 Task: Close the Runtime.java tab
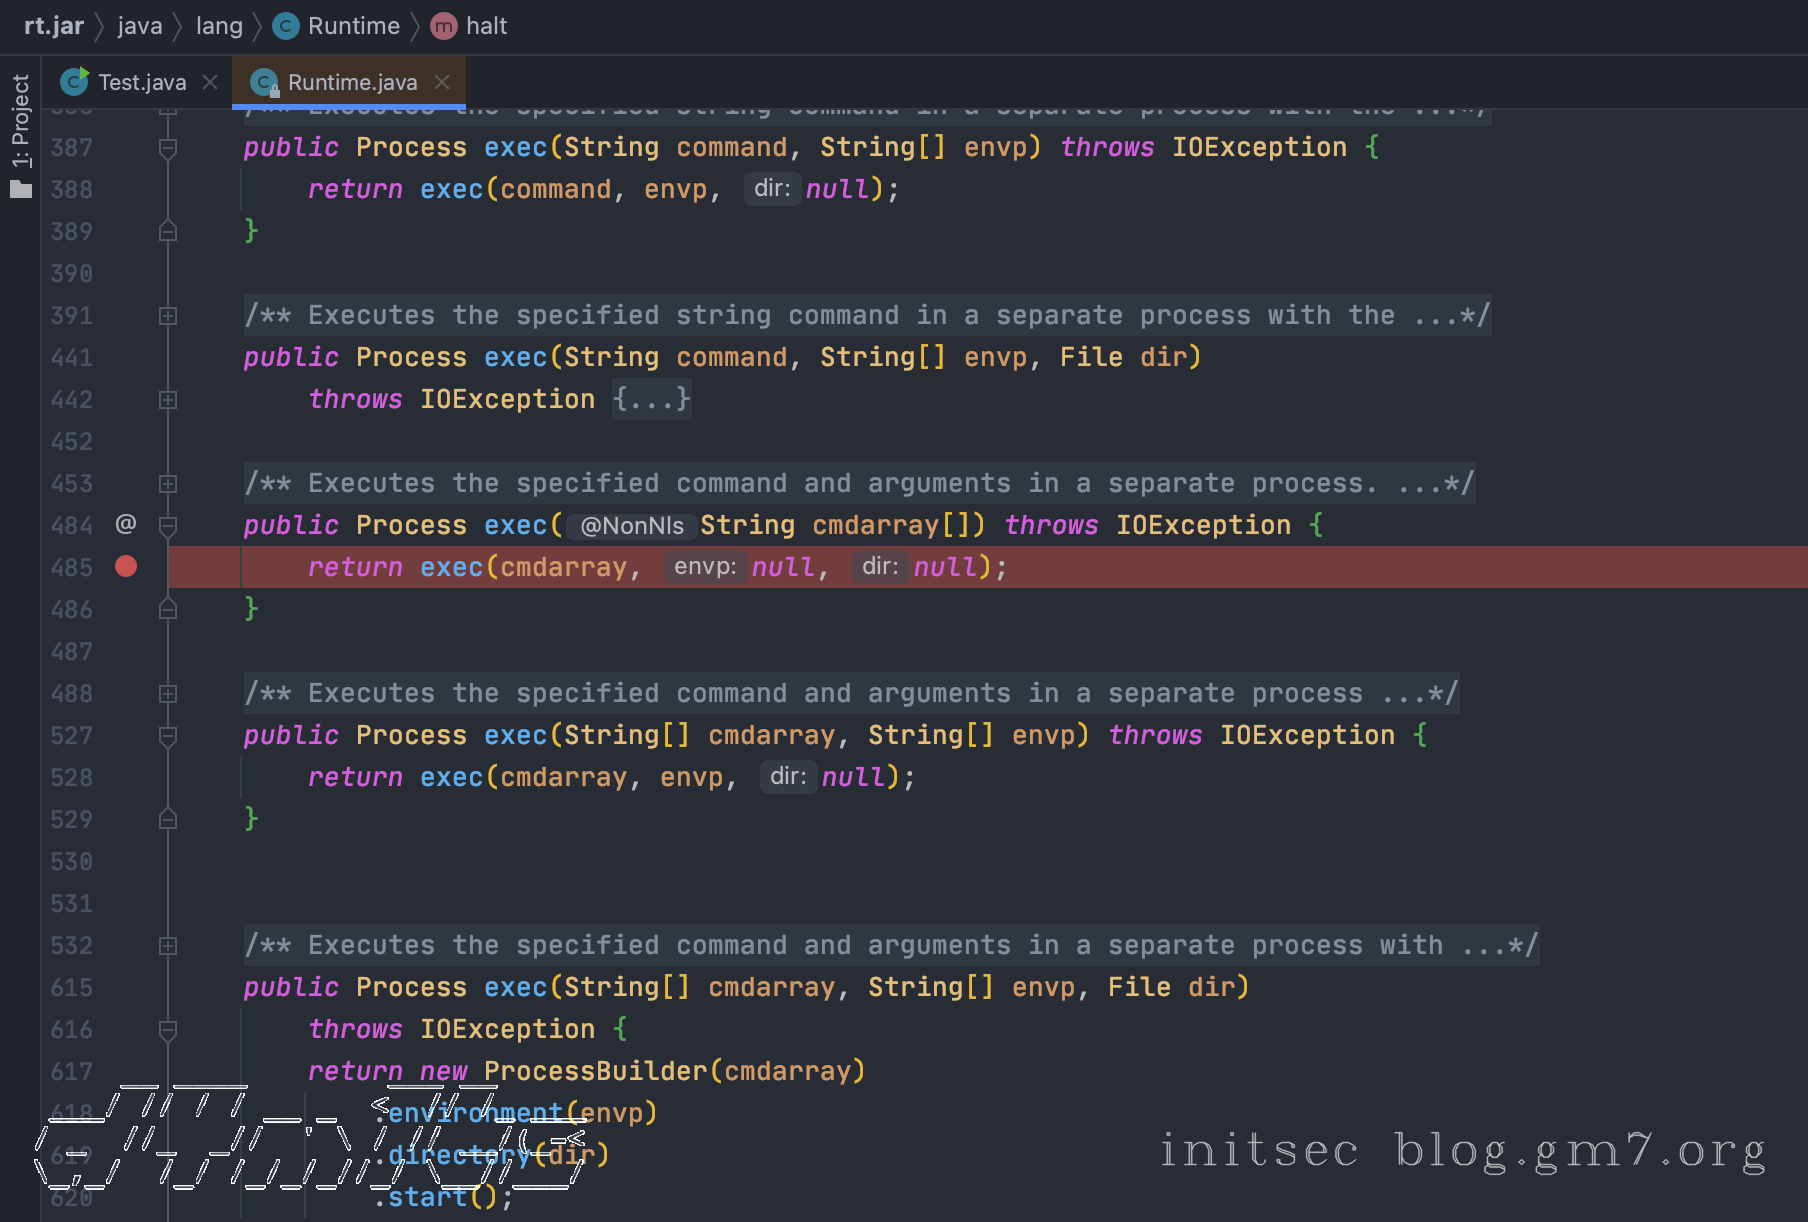click(x=442, y=82)
